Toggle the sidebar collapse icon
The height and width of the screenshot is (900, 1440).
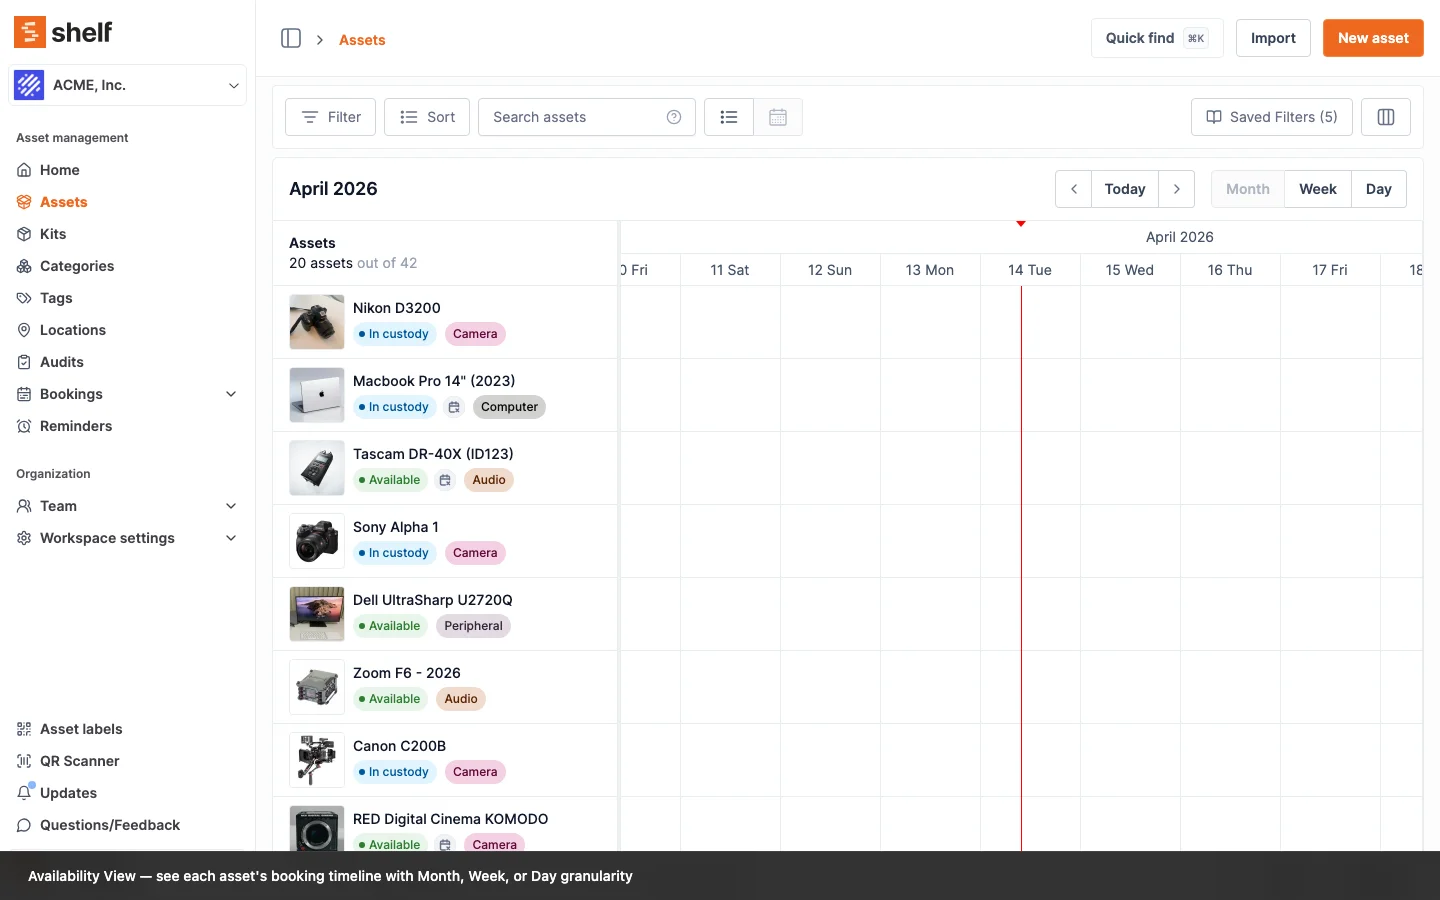point(291,38)
